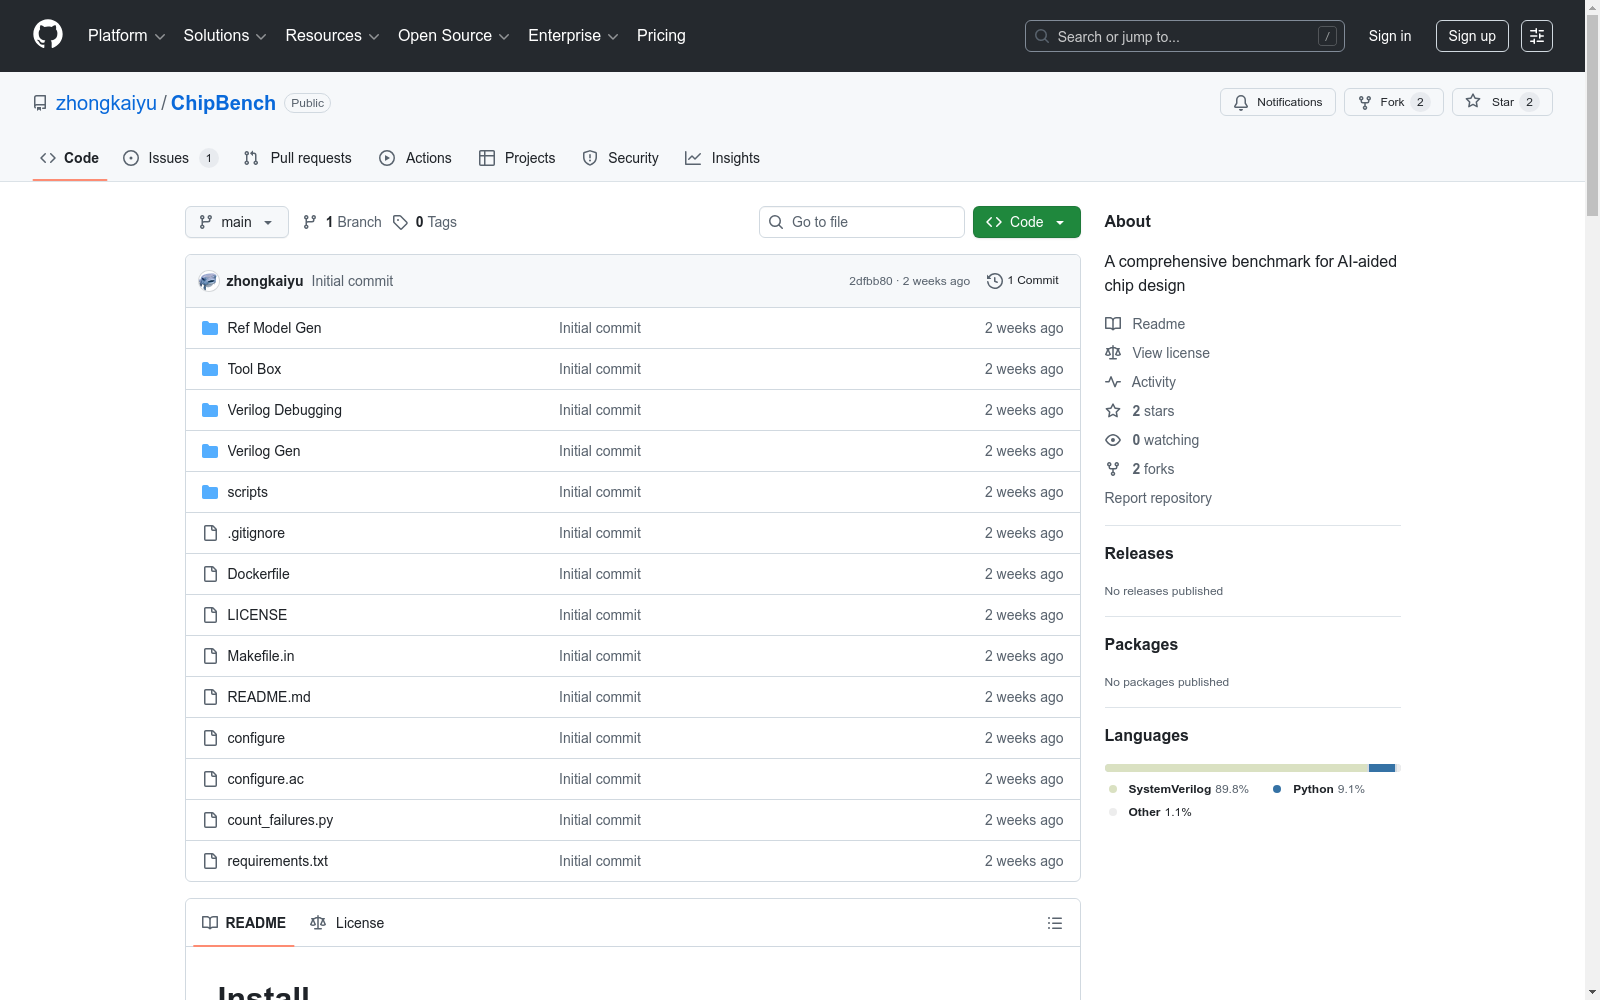Select the License tab in the README panel

pos(347,923)
